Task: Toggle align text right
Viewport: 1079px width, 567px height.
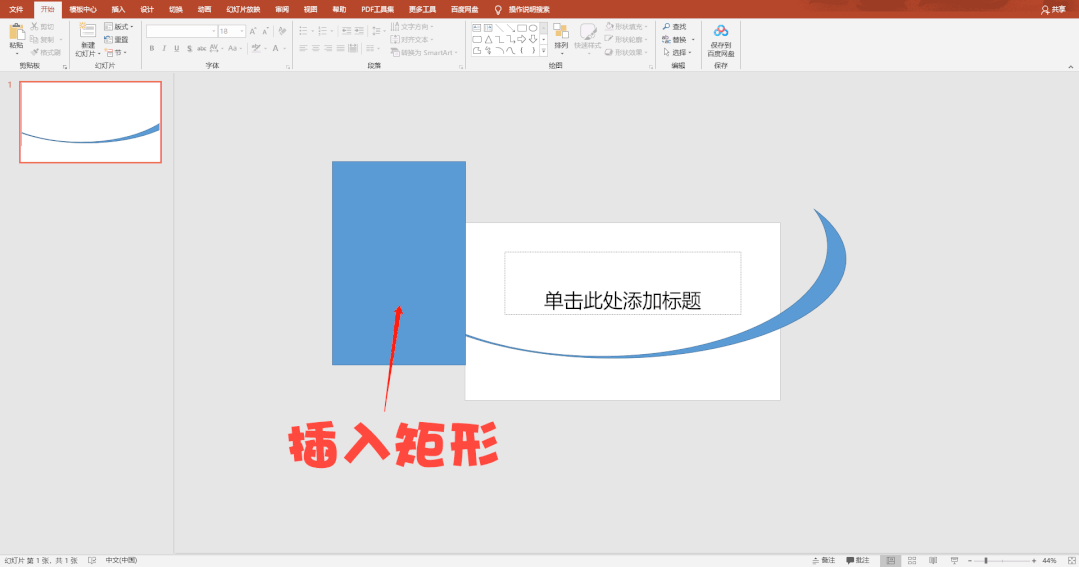Action: [328, 48]
